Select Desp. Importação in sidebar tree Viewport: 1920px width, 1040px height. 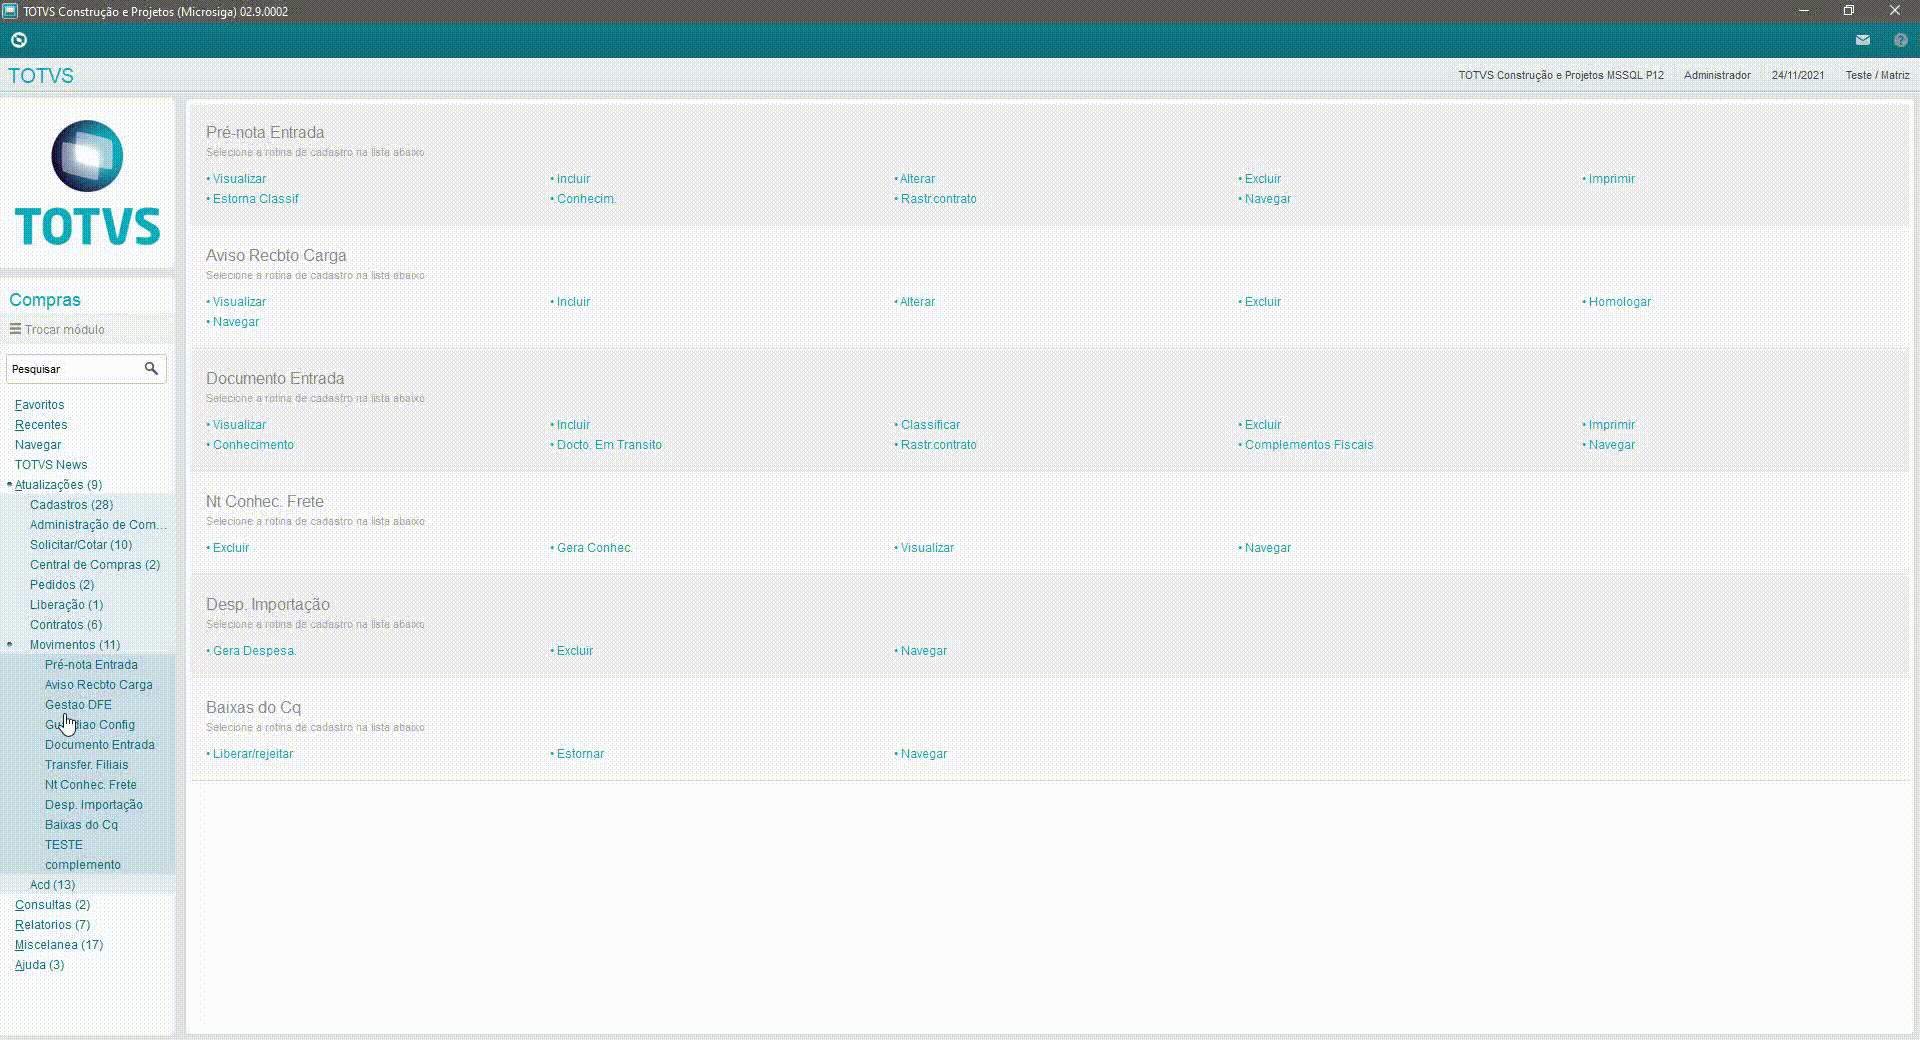coord(94,805)
